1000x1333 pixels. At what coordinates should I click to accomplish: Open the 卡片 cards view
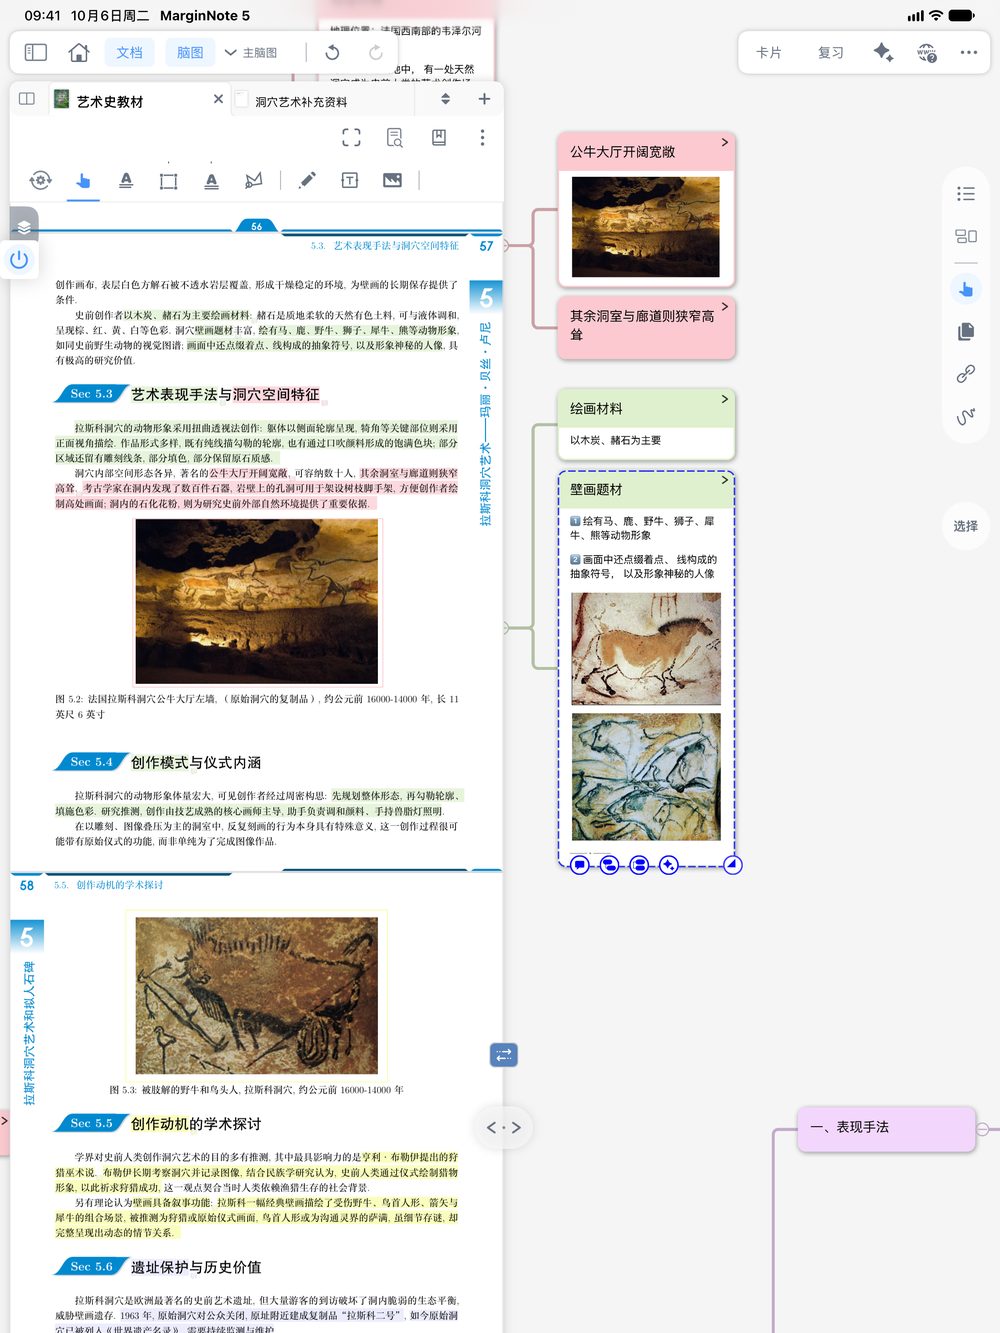click(x=769, y=52)
